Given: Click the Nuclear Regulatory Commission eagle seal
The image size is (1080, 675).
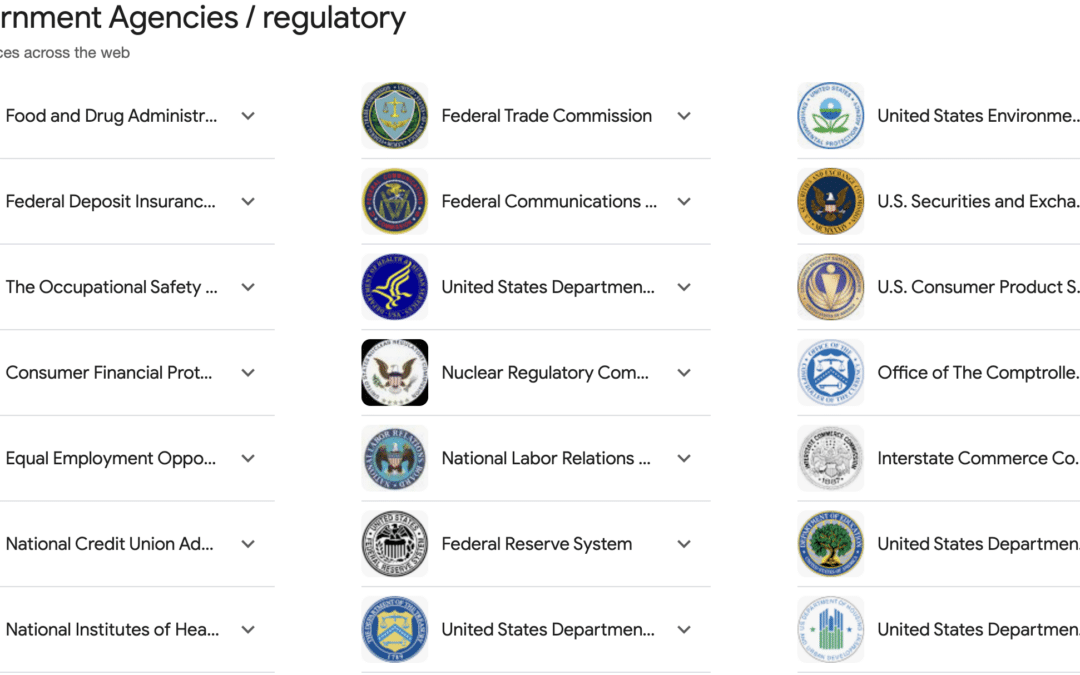Looking at the screenshot, I should point(394,373).
